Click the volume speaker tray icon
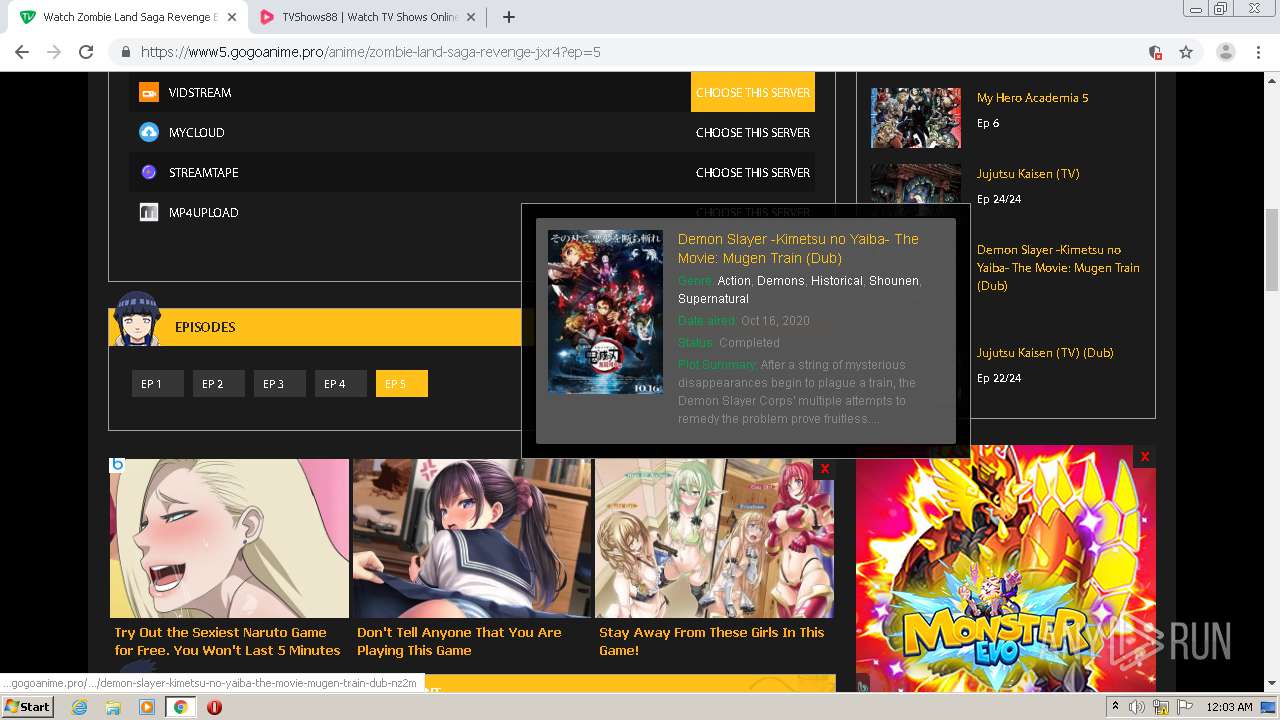The width and height of the screenshot is (1280, 720). click(x=1138, y=707)
